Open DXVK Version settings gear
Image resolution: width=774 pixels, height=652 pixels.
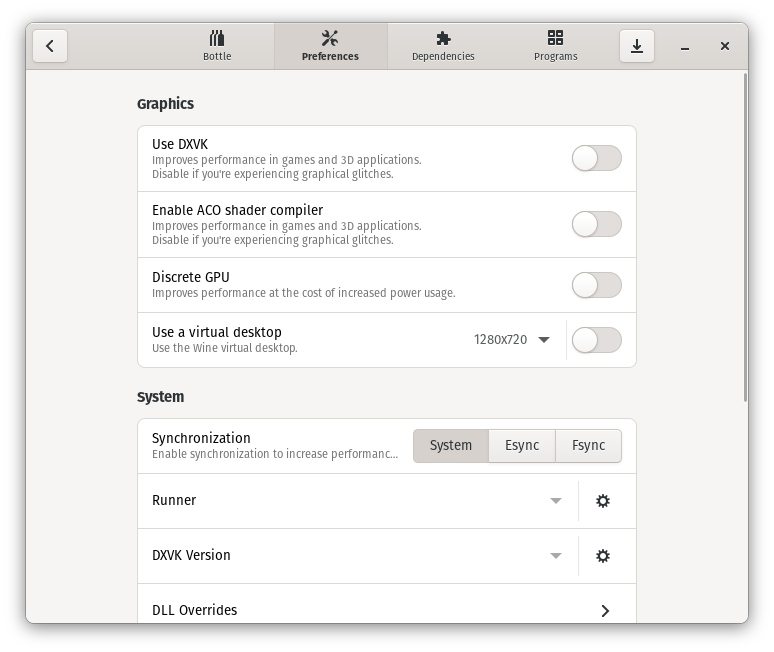pyautogui.click(x=603, y=556)
